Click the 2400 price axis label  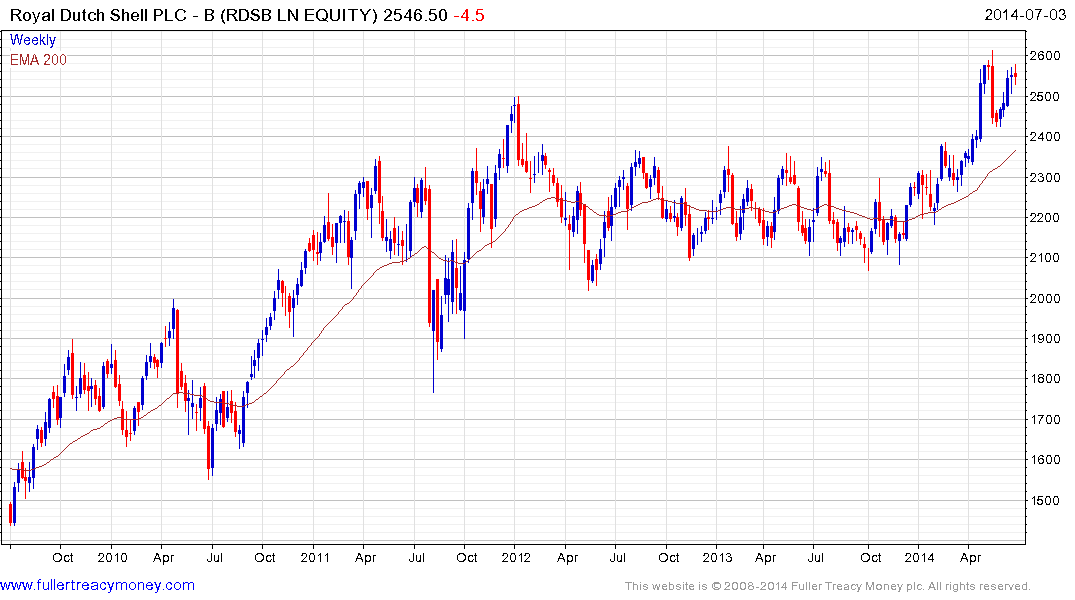tap(1045, 137)
